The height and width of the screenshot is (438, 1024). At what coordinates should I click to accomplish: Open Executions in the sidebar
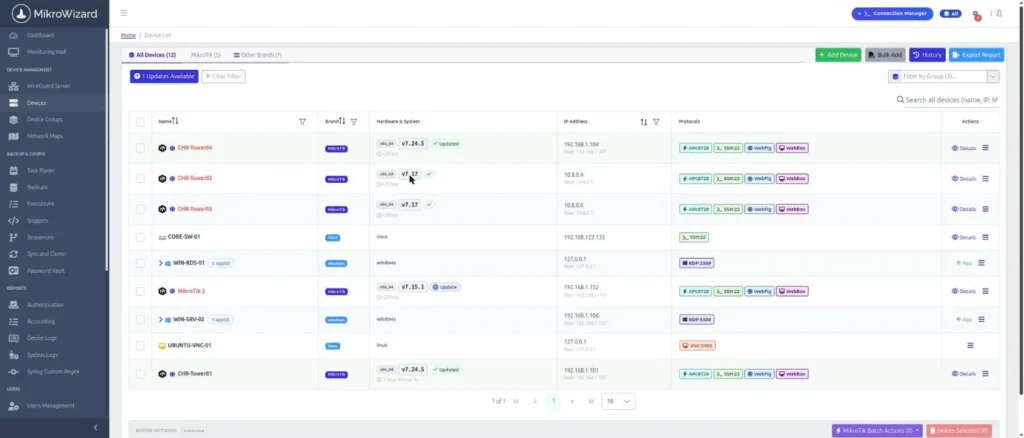[x=40, y=204]
